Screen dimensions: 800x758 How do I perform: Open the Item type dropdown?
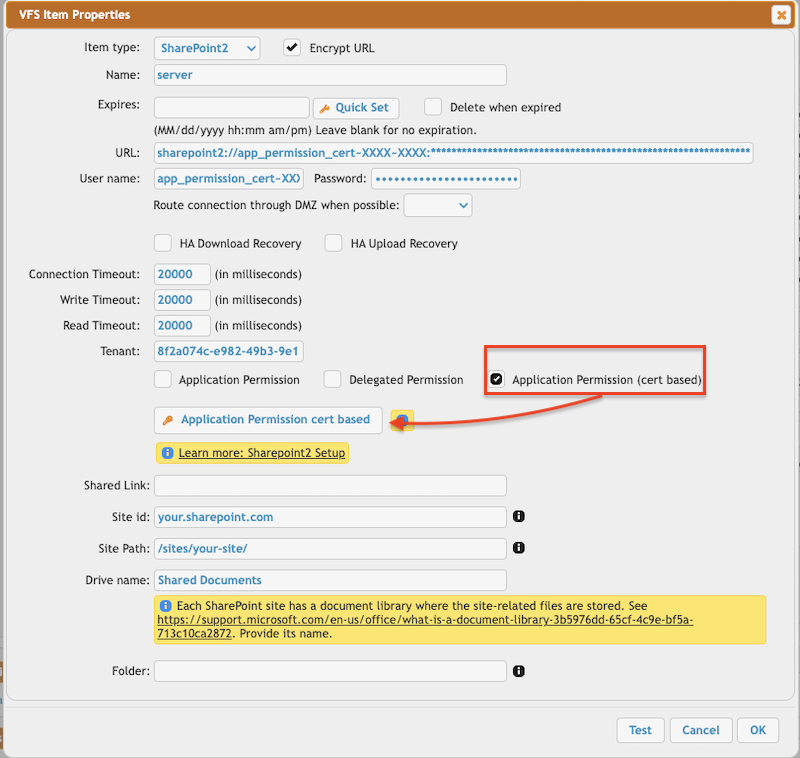tap(207, 48)
